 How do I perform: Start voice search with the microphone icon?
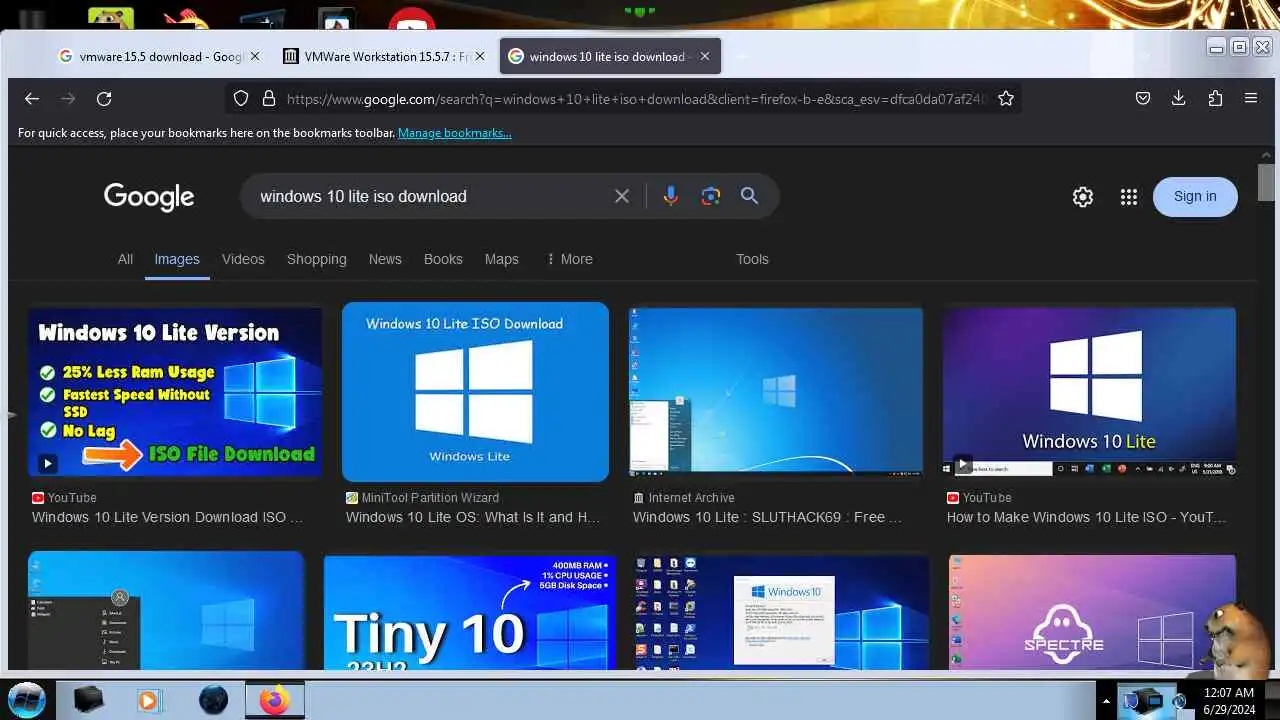point(671,196)
